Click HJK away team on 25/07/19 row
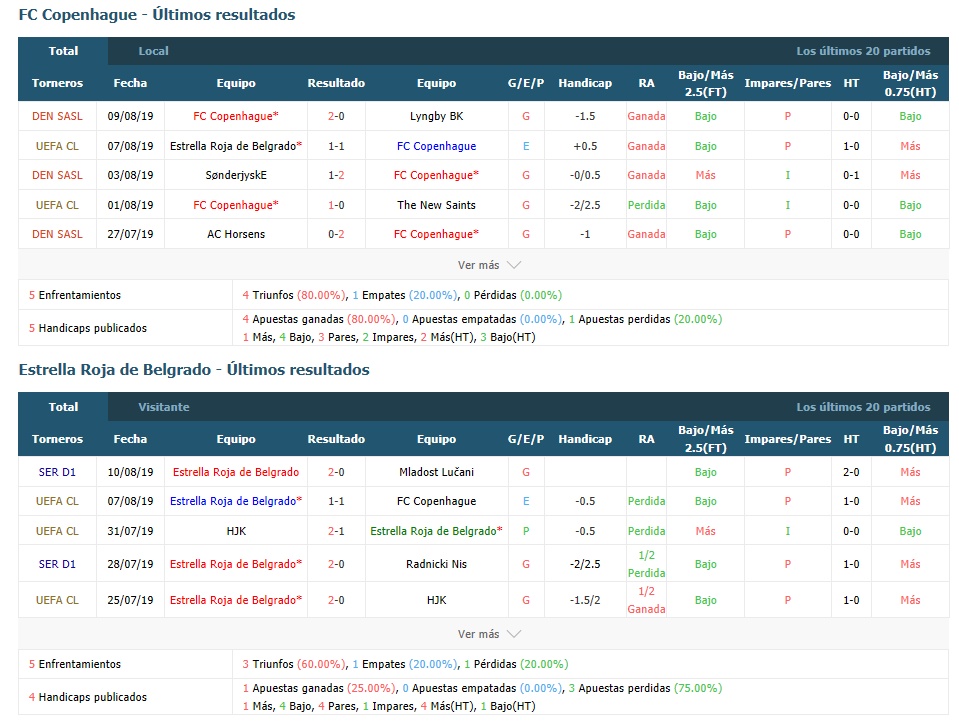Image resolution: width=959 pixels, height=726 pixels. pyautogui.click(x=437, y=600)
